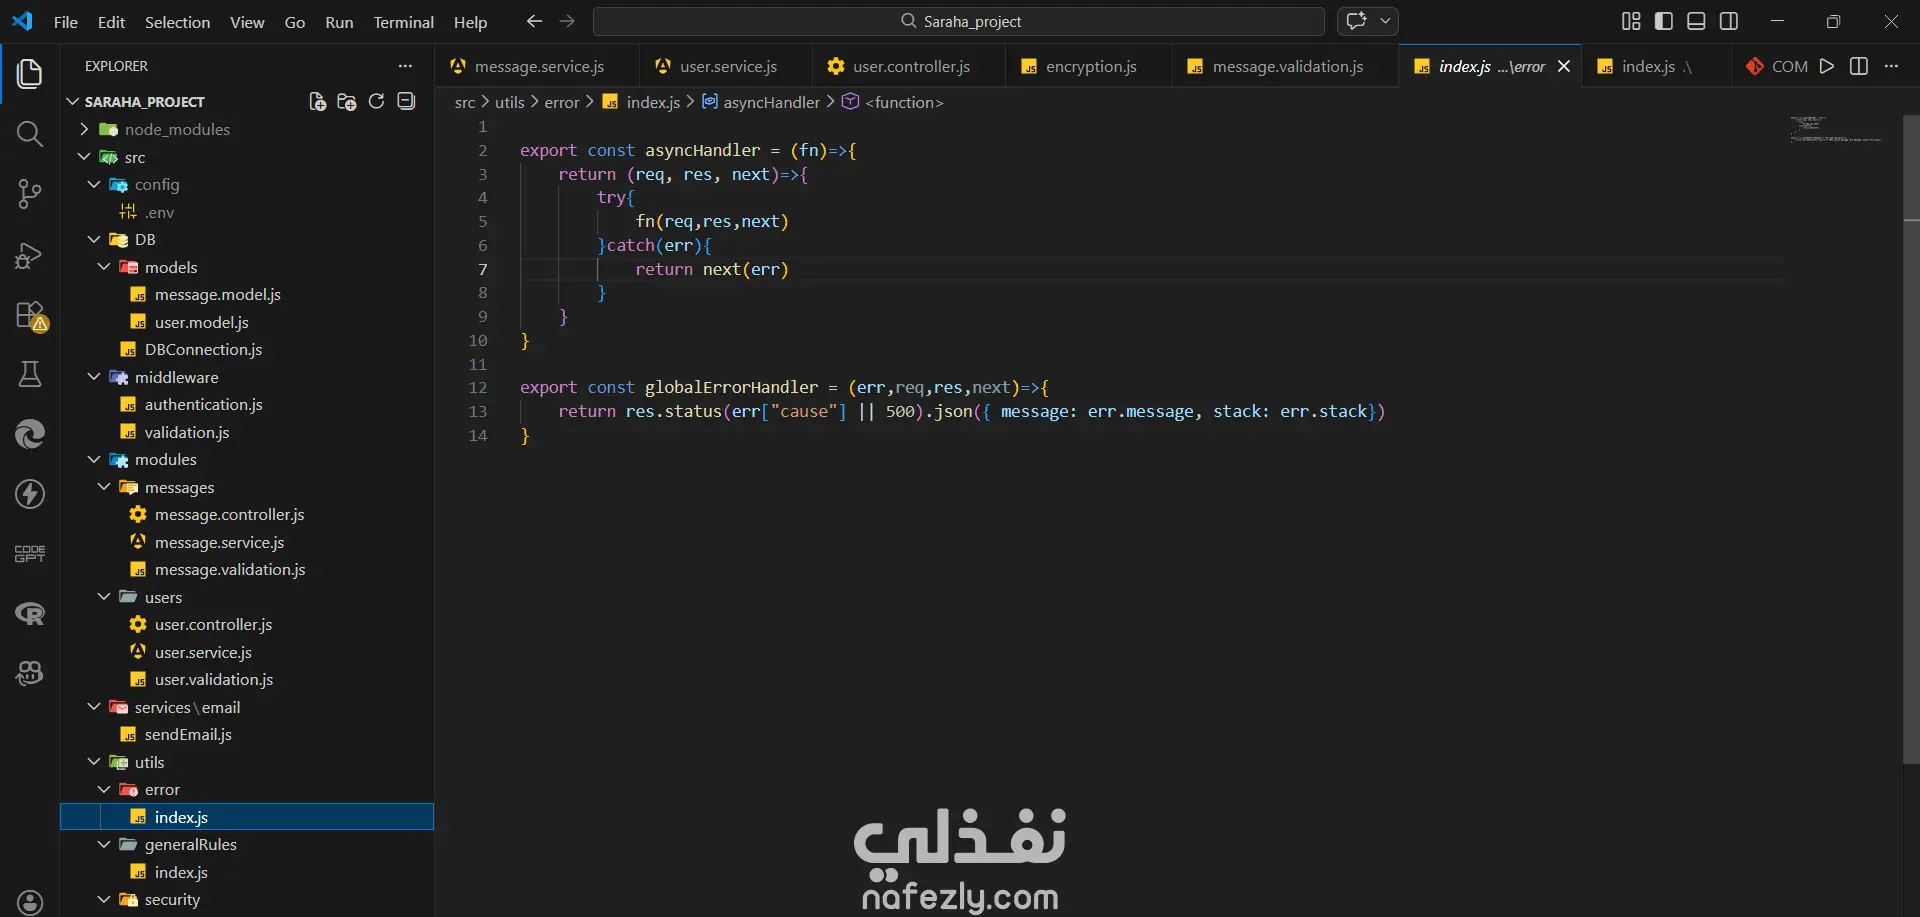Open the Accounts menu icon
1920x917 pixels.
tap(30, 902)
